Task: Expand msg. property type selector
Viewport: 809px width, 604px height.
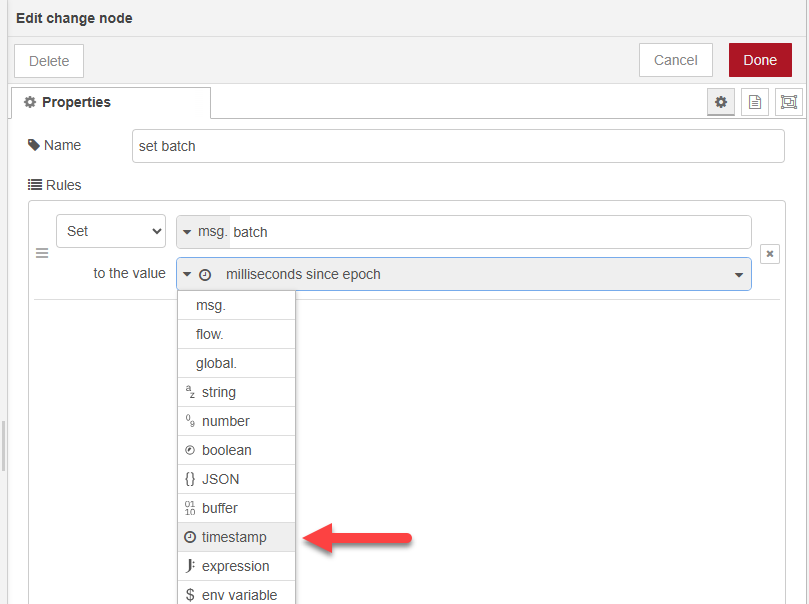Action: coord(203,232)
